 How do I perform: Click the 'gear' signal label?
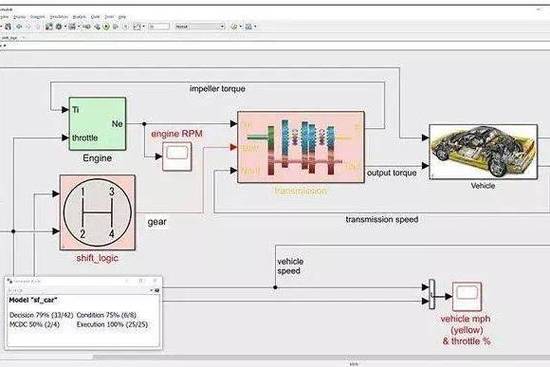pos(157,222)
